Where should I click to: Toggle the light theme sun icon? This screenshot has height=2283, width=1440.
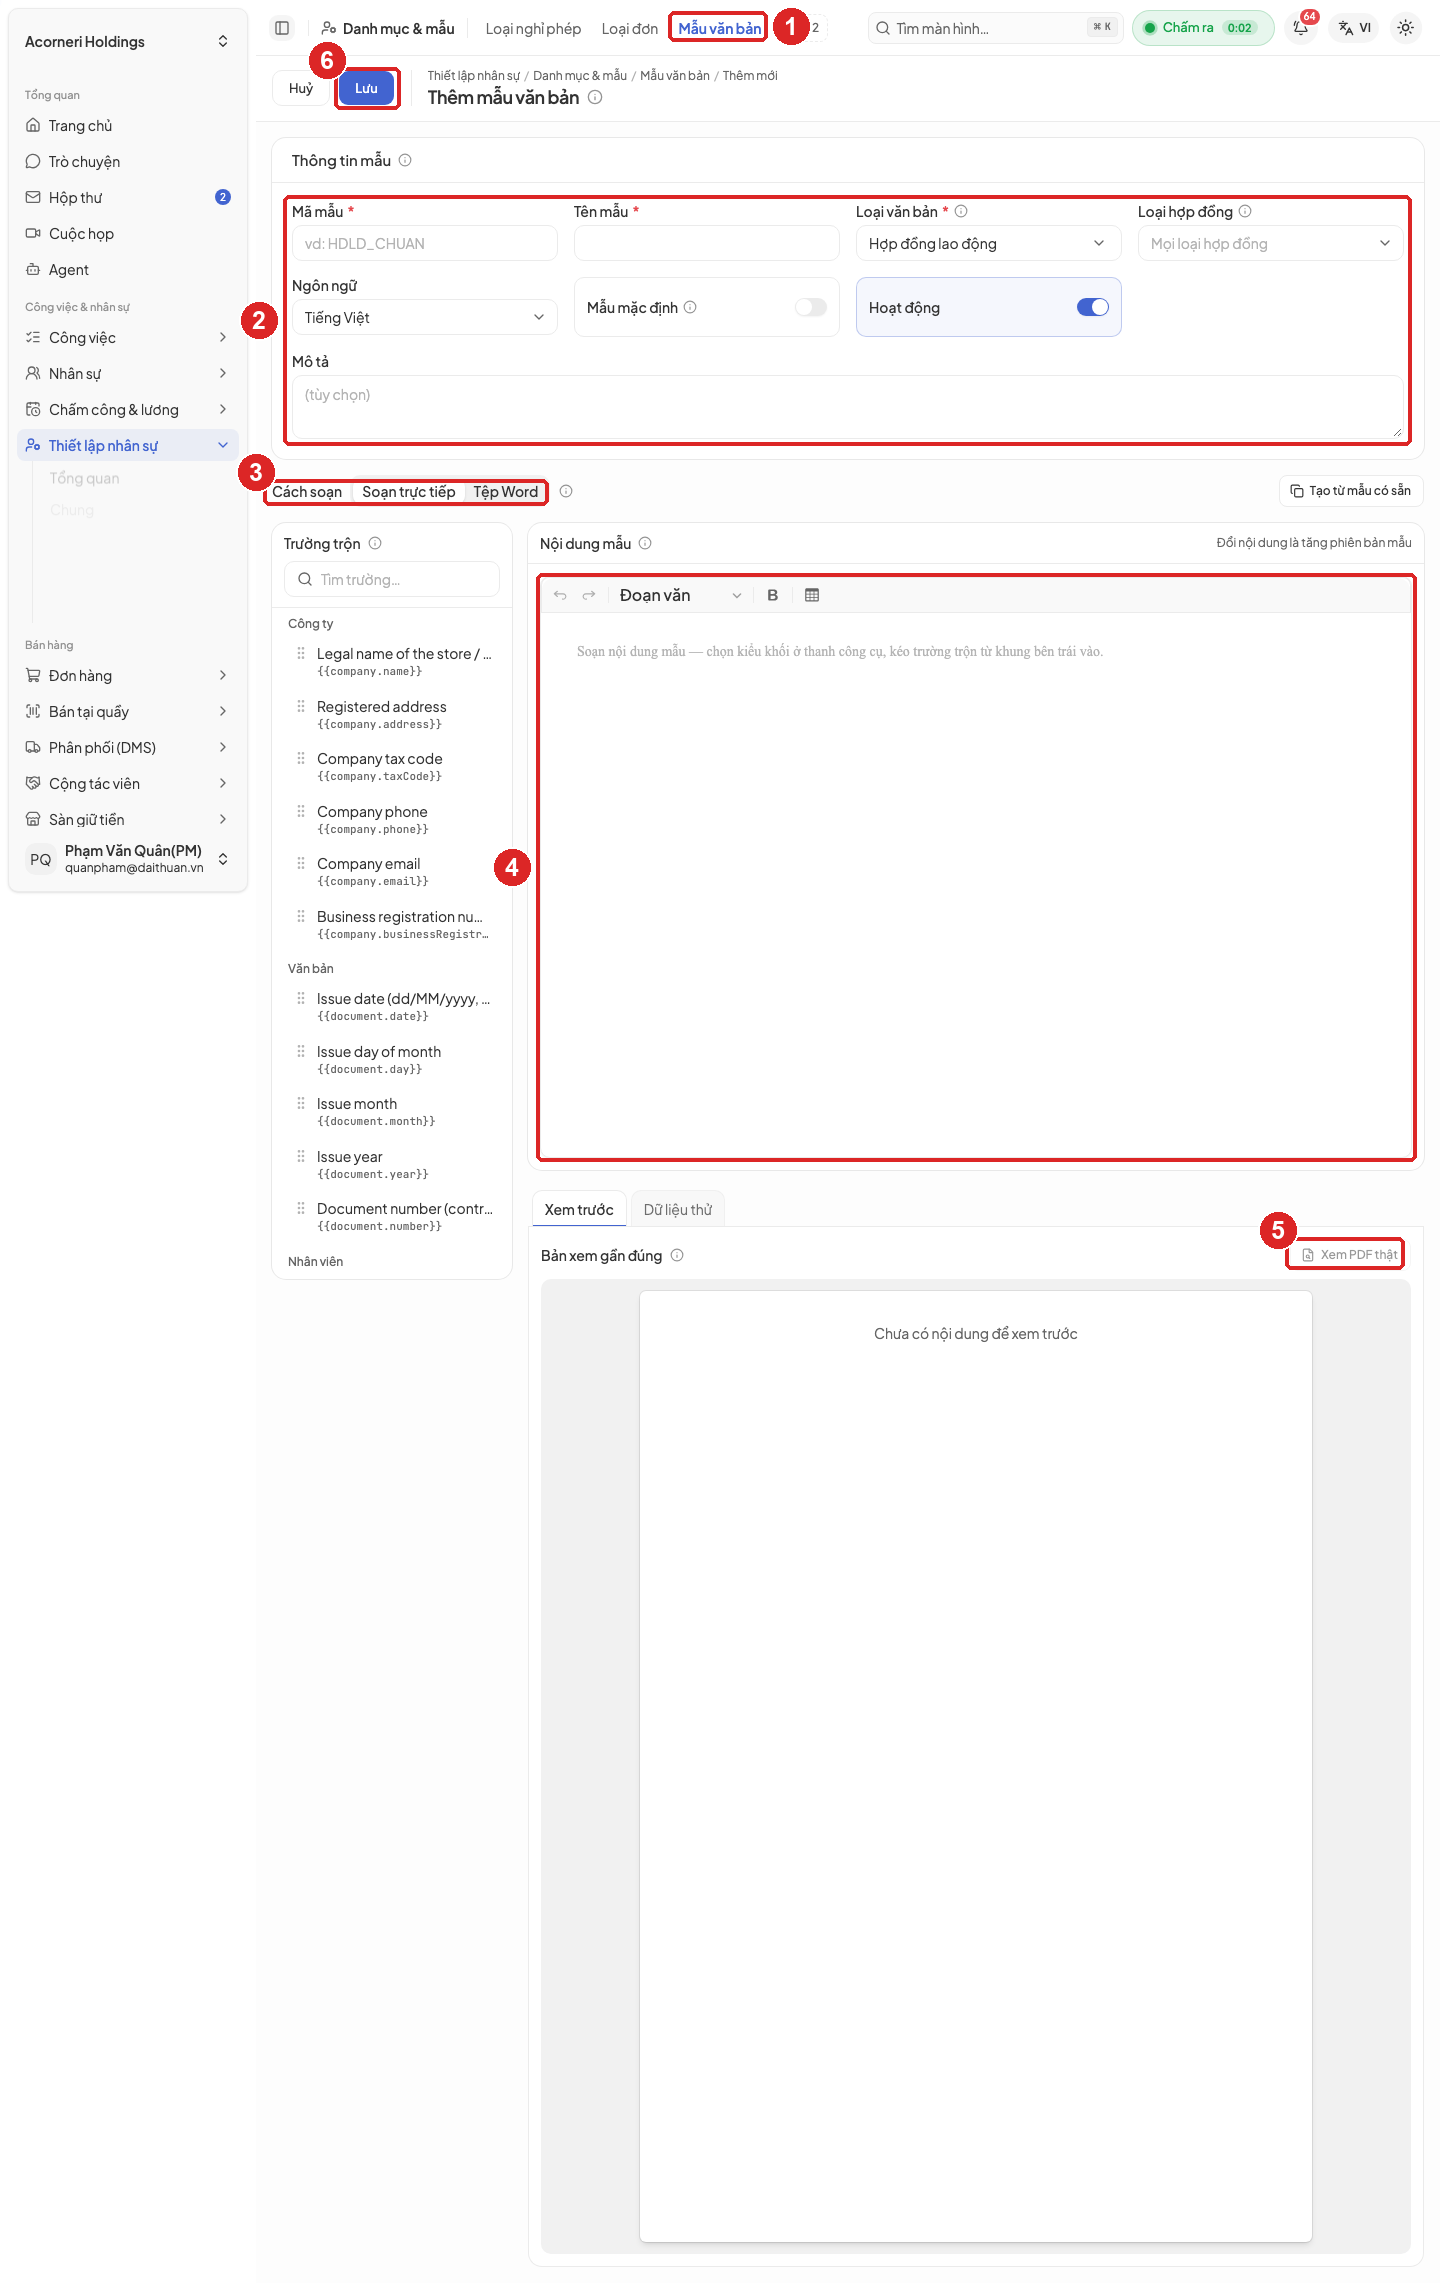pyautogui.click(x=1405, y=28)
